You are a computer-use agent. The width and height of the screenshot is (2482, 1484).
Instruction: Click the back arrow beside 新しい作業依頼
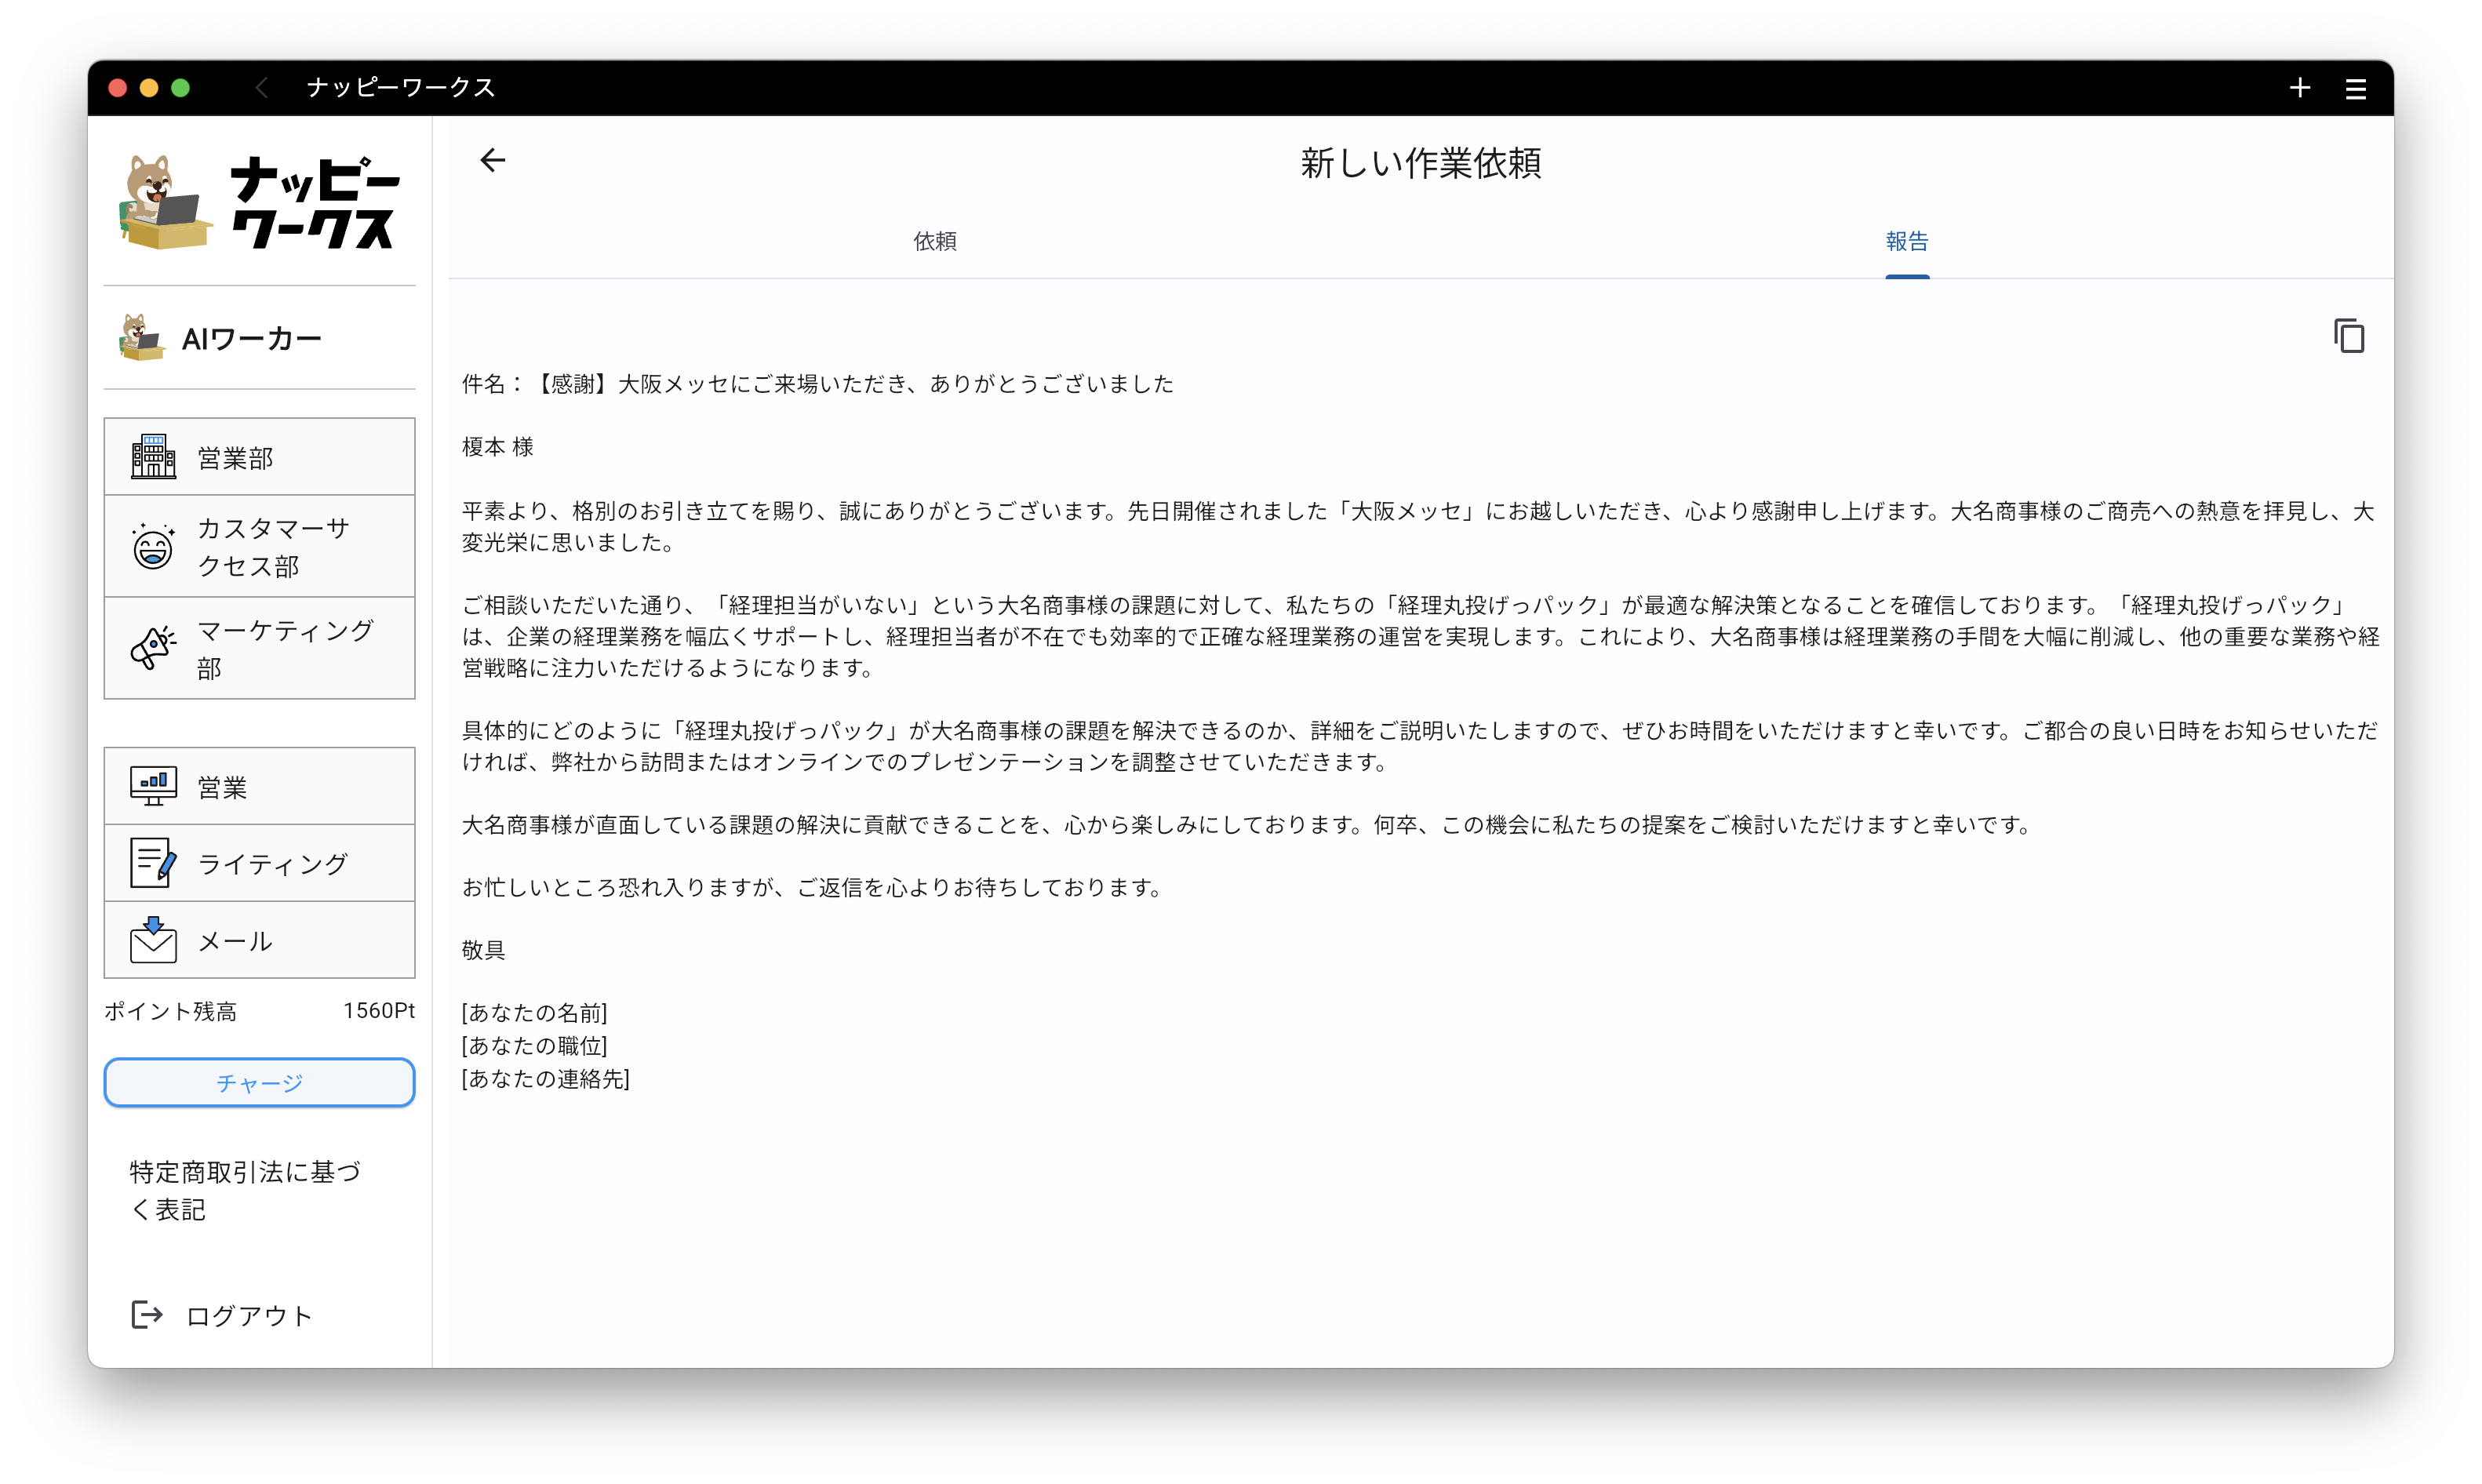pyautogui.click(x=492, y=160)
